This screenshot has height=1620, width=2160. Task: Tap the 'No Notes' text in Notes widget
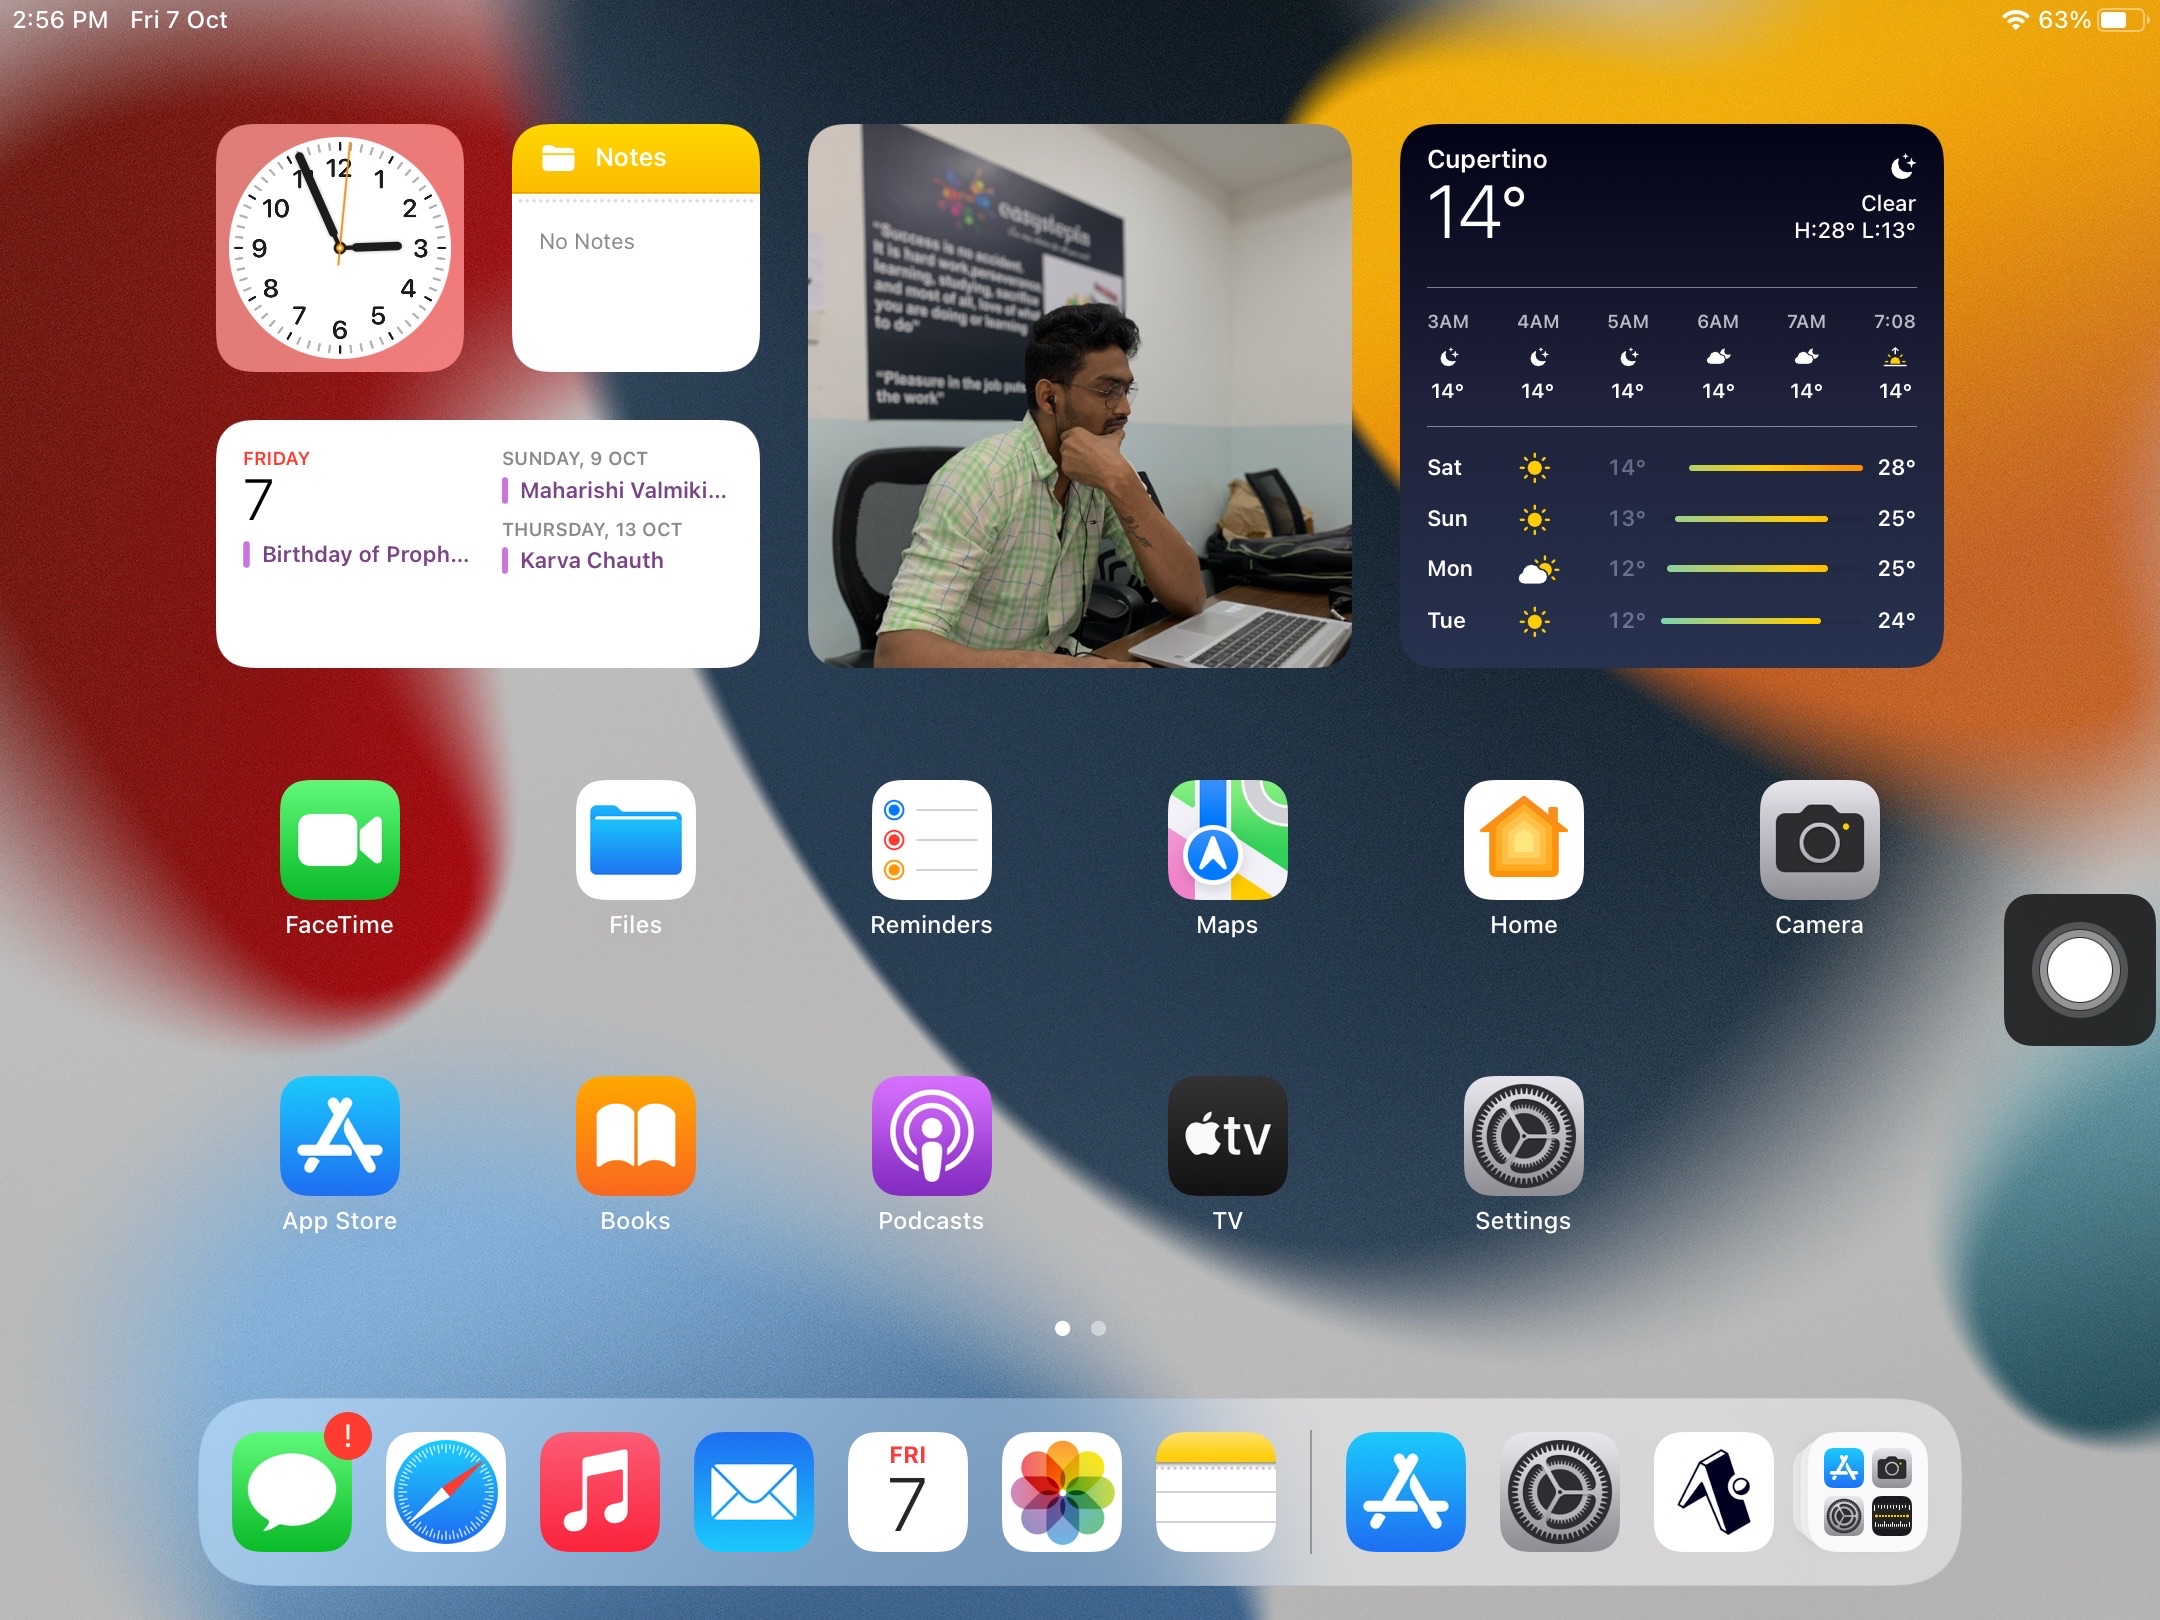(x=587, y=241)
